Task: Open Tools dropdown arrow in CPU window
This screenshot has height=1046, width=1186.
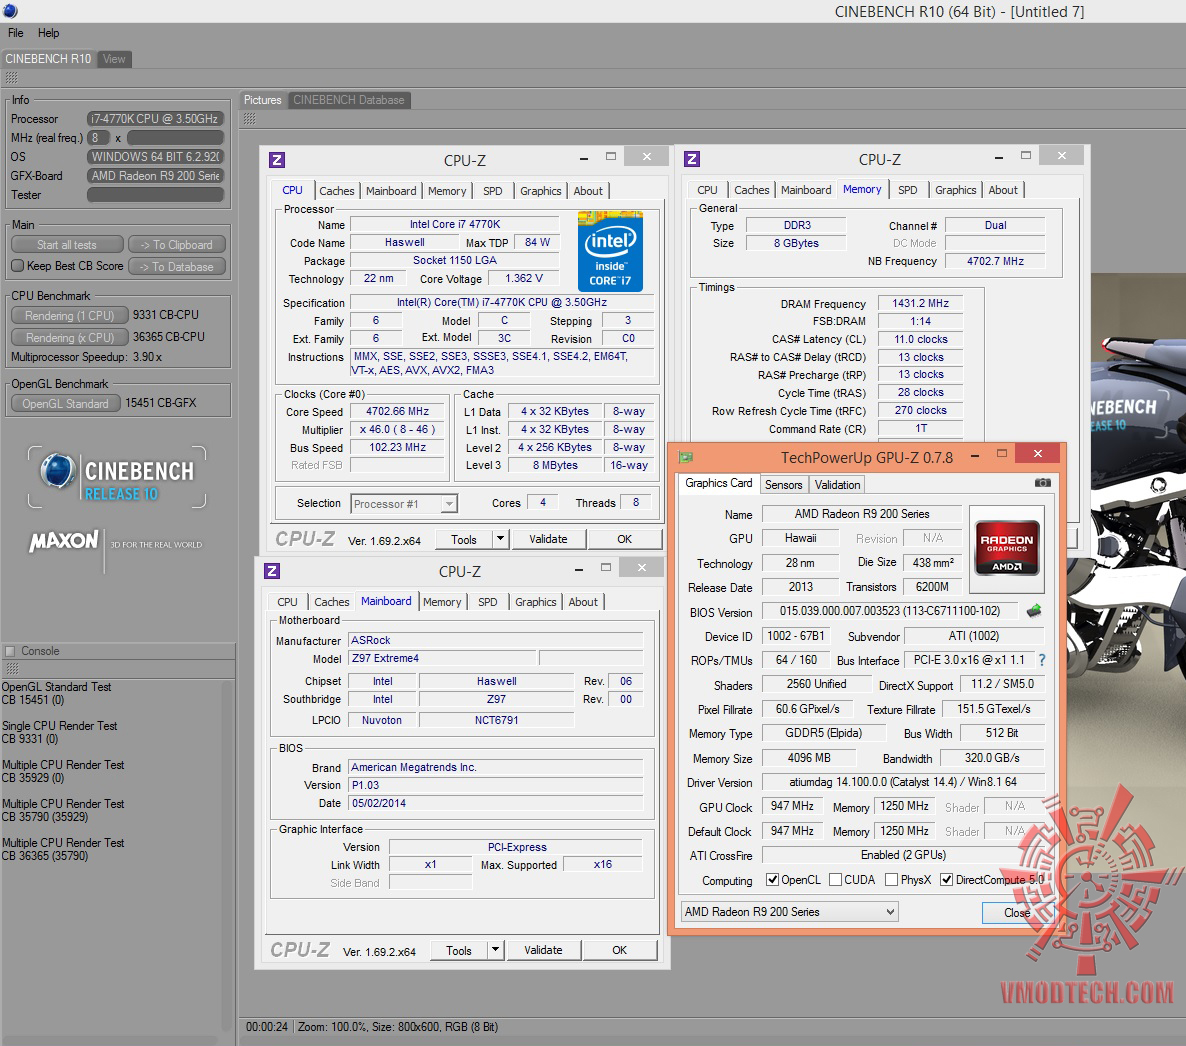Action: tap(500, 539)
